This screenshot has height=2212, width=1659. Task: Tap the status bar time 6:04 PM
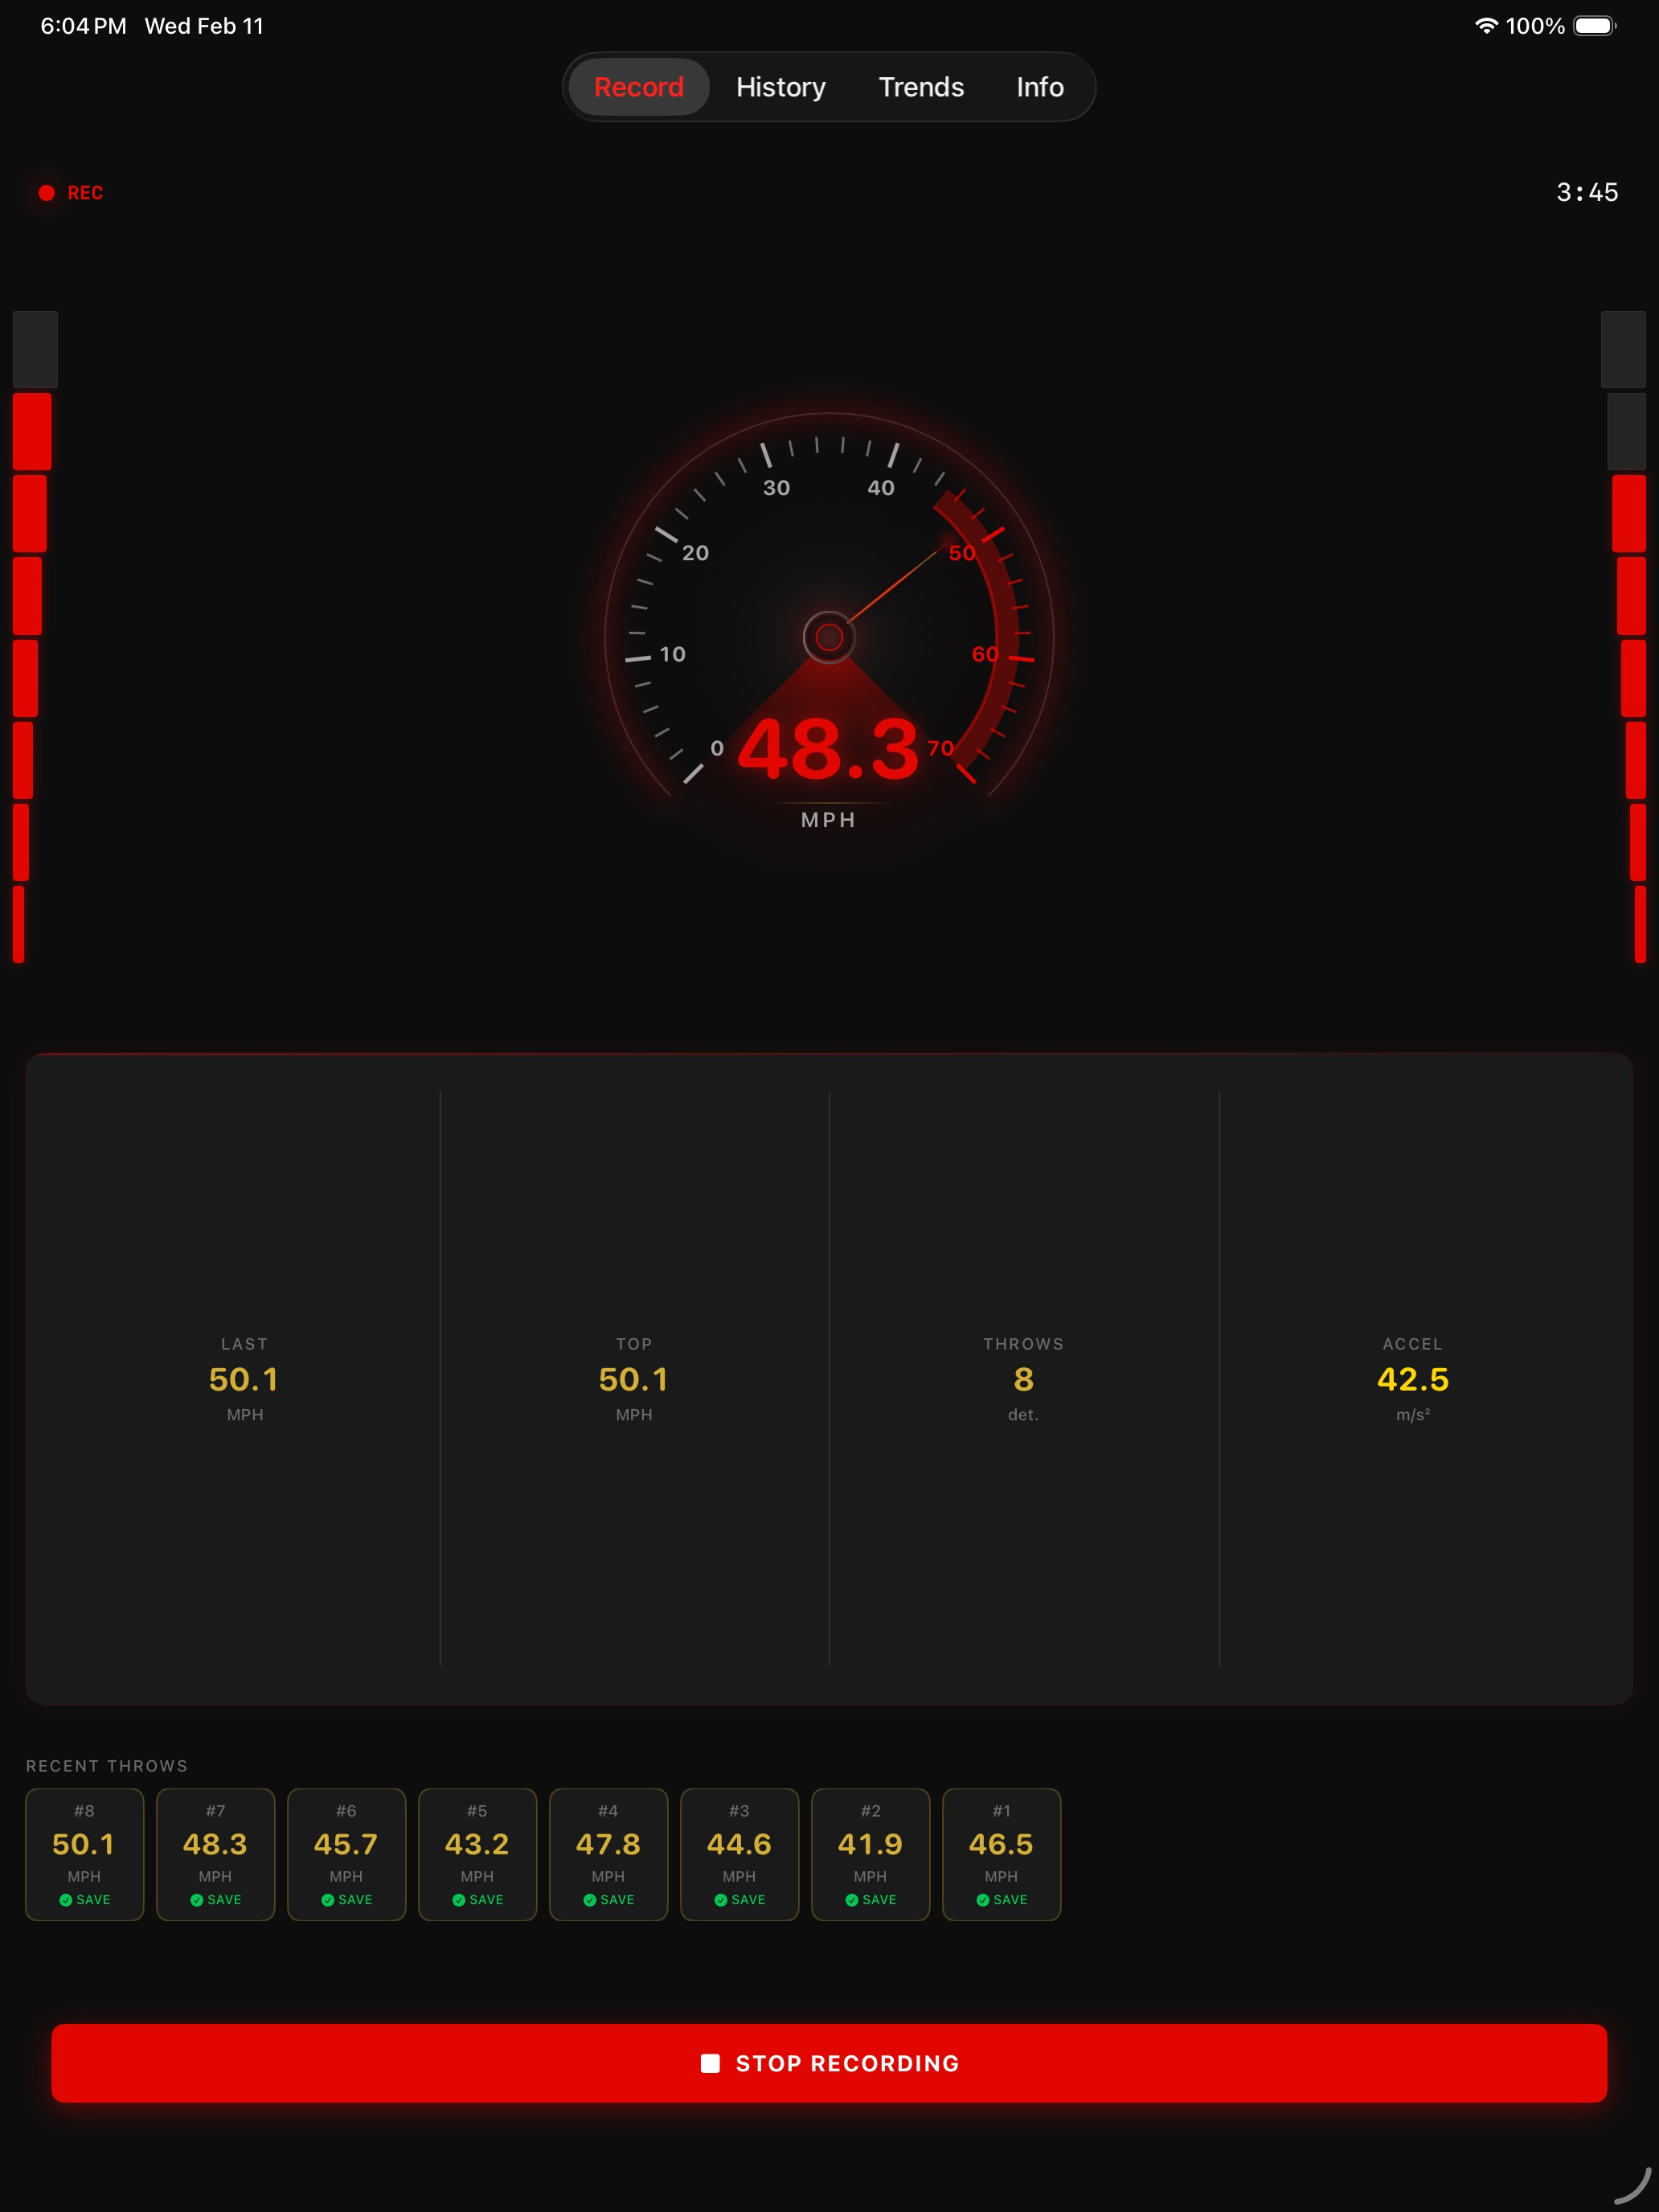(x=83, y=26)
